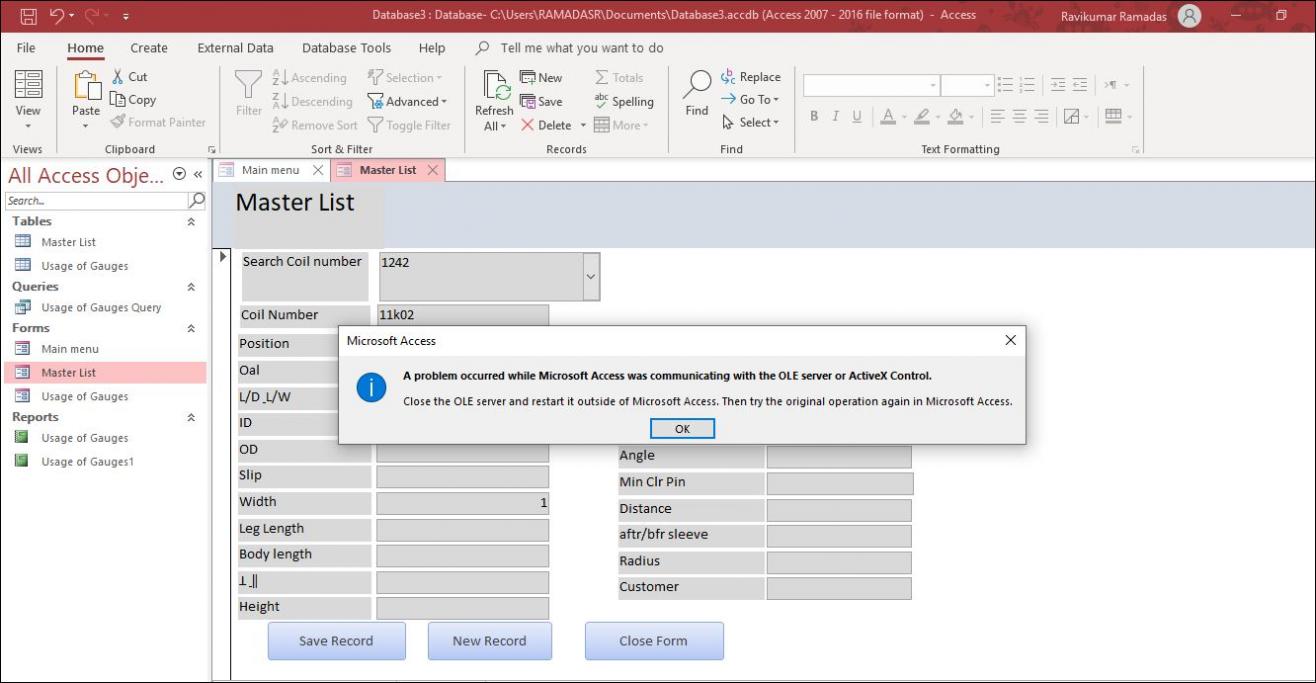Sort Descending in Sort & Filter
Viewport: 1316px width, 683px height.
coord(312,102)
